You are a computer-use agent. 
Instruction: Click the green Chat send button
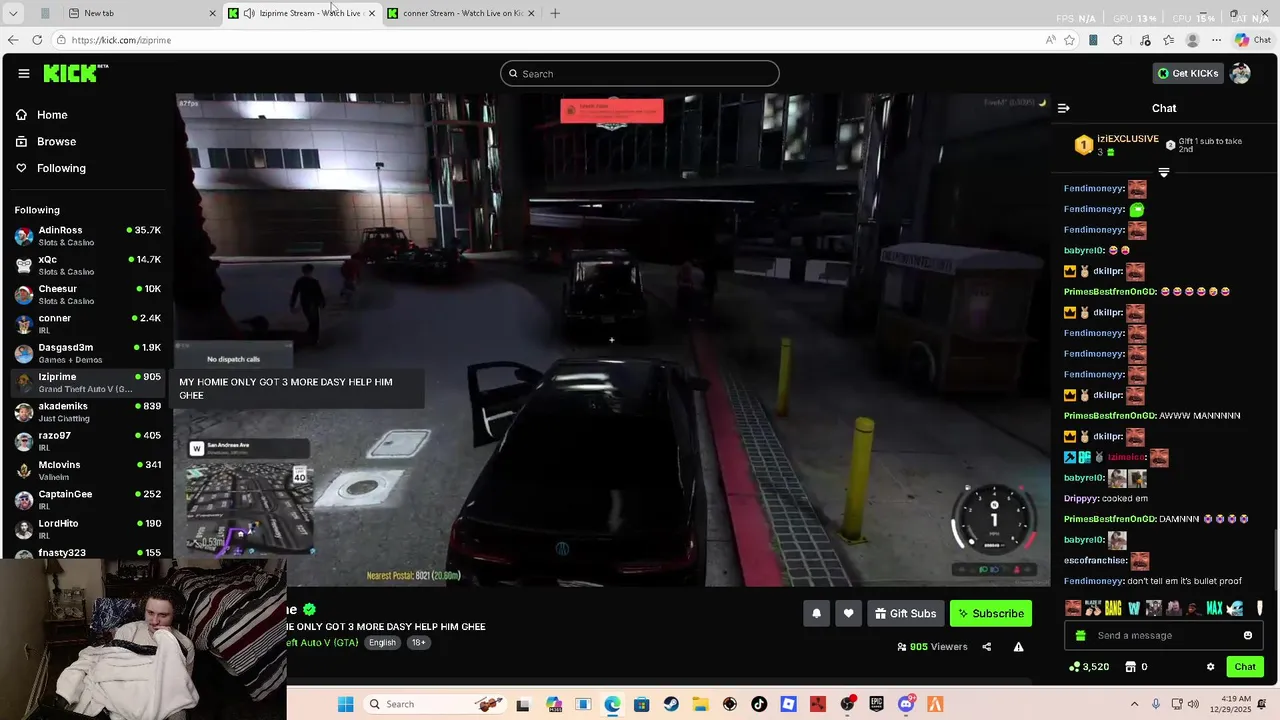click(x=1245, y=667)
